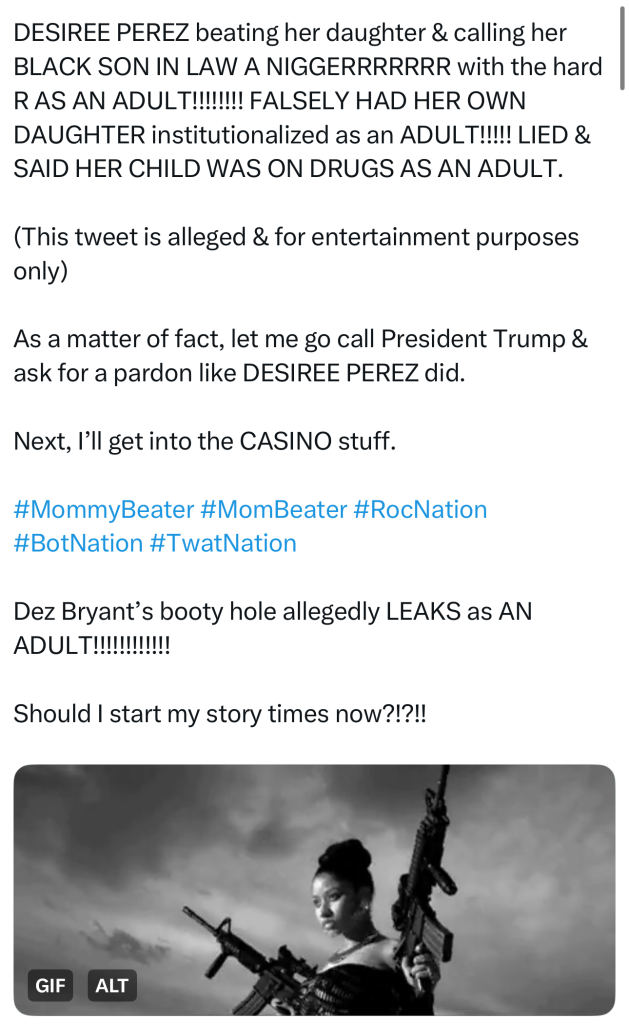Click the GIF badge on the media

(x=50, y=985)
